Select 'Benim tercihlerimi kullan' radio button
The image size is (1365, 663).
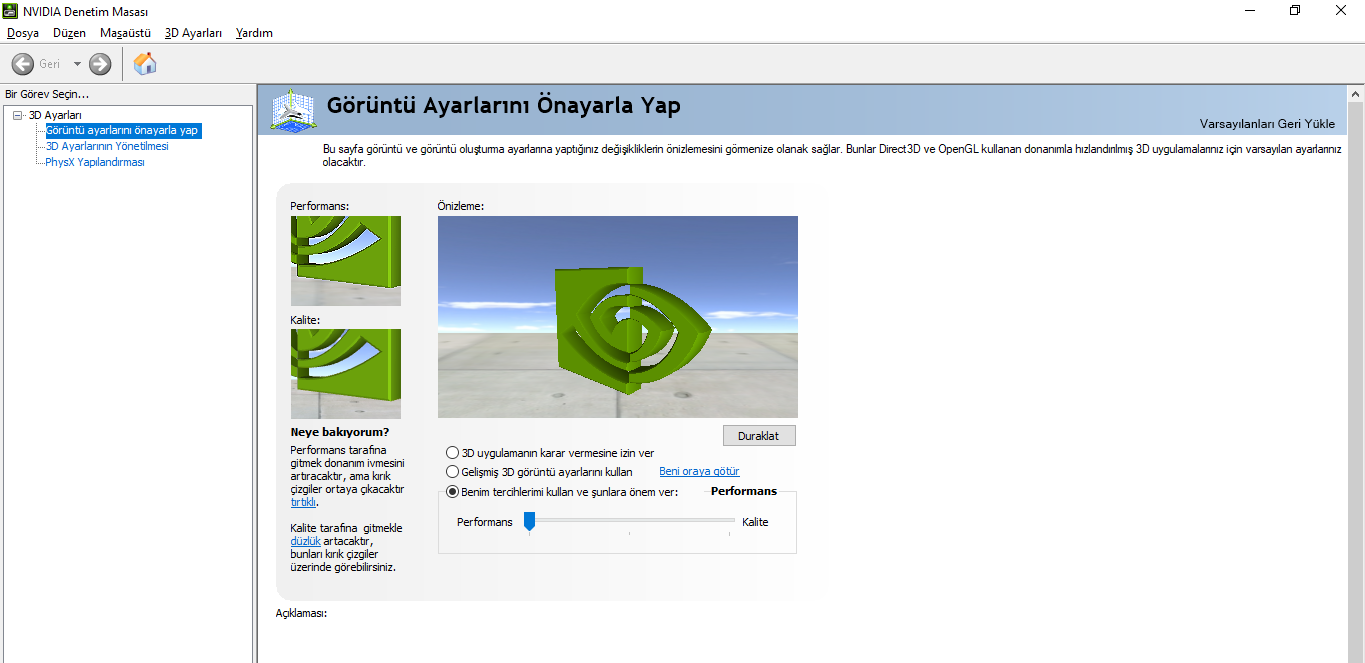click(x=453, y=492)
